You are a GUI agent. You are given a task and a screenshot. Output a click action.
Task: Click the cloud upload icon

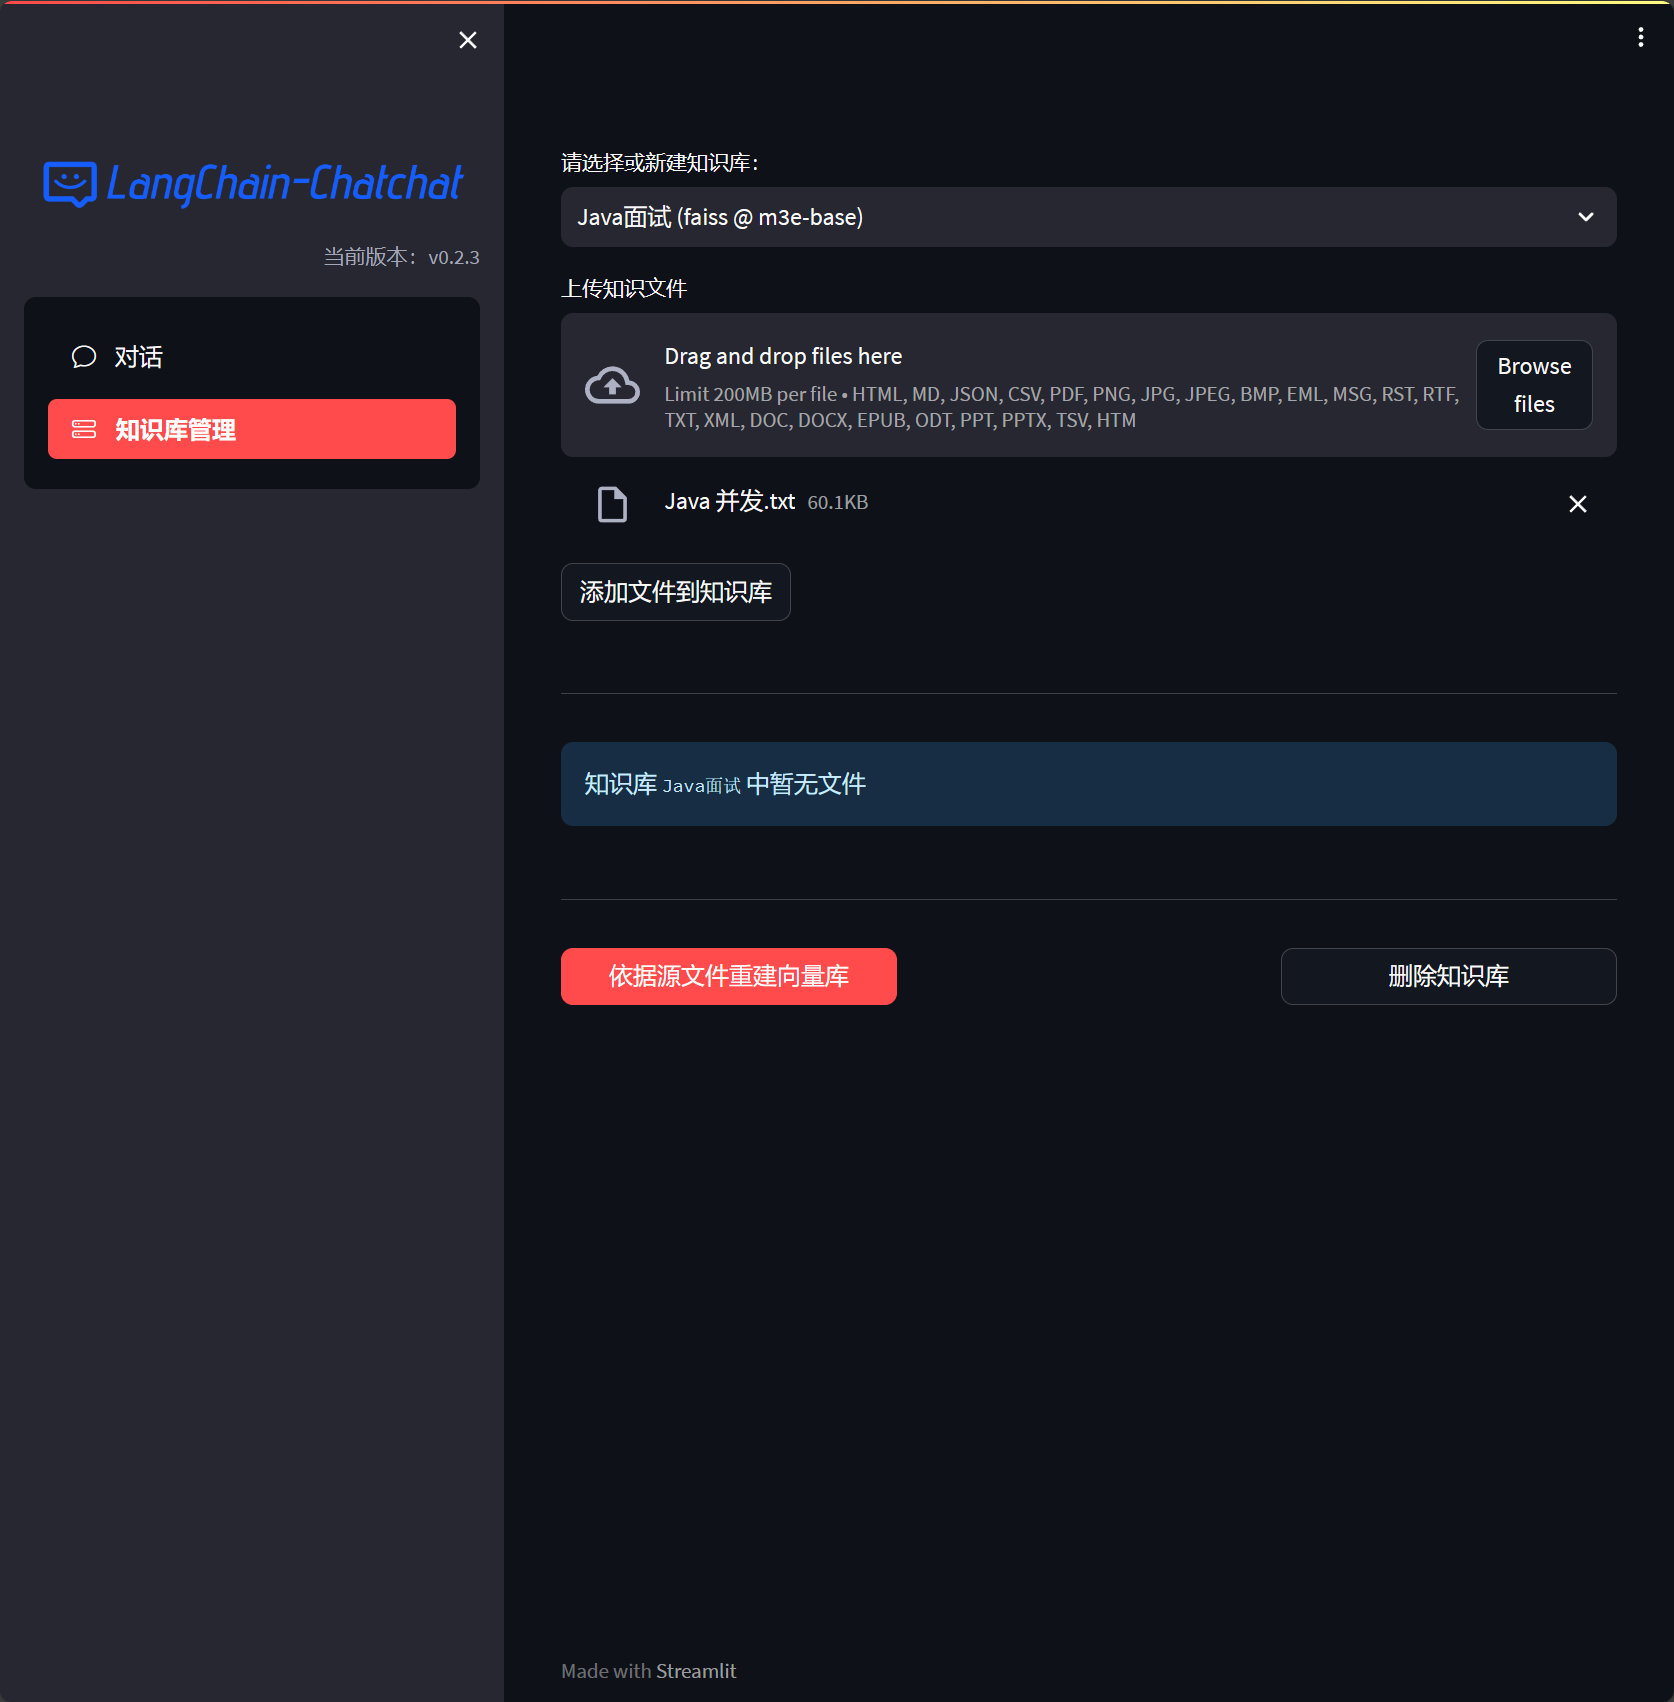pyautogui.click(x=612, y=386)
